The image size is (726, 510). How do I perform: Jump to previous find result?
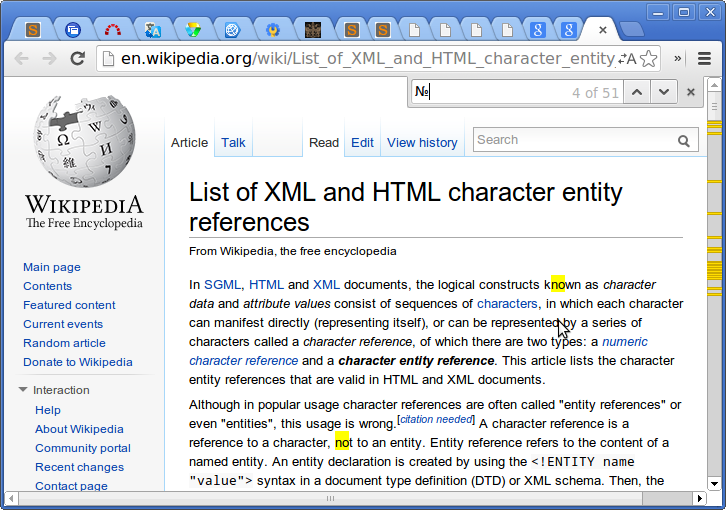tap(637, 92)
